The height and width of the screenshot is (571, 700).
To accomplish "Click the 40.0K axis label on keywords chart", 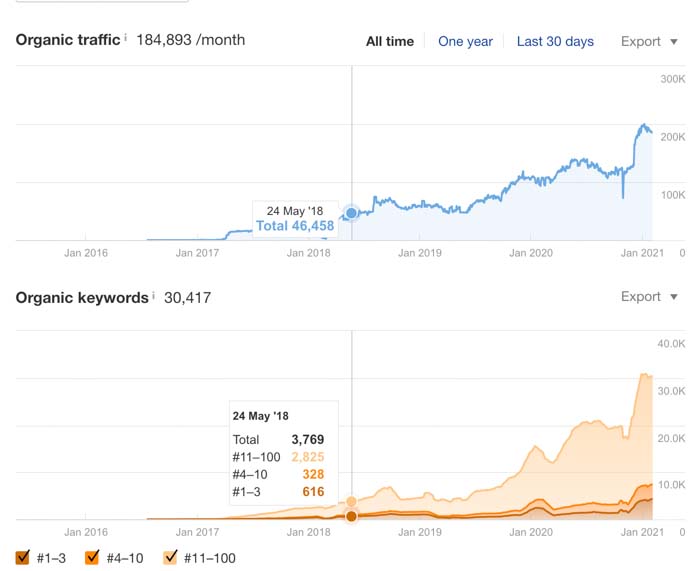I will pos(671,344).
